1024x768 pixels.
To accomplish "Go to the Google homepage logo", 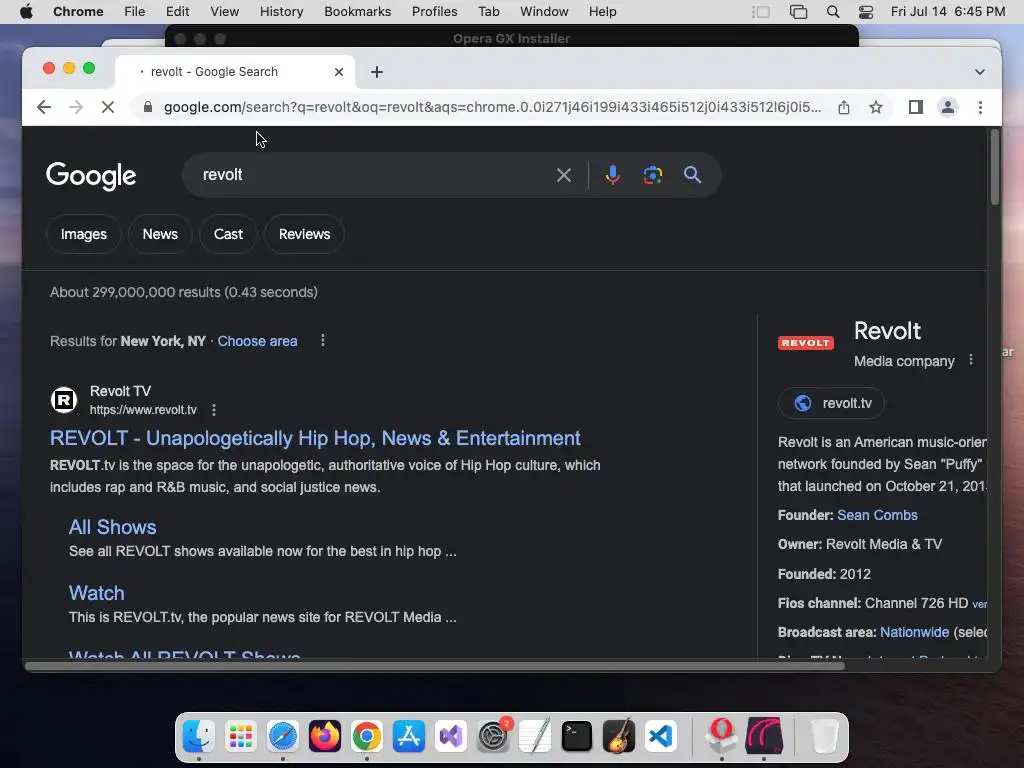I will (91, 176).
